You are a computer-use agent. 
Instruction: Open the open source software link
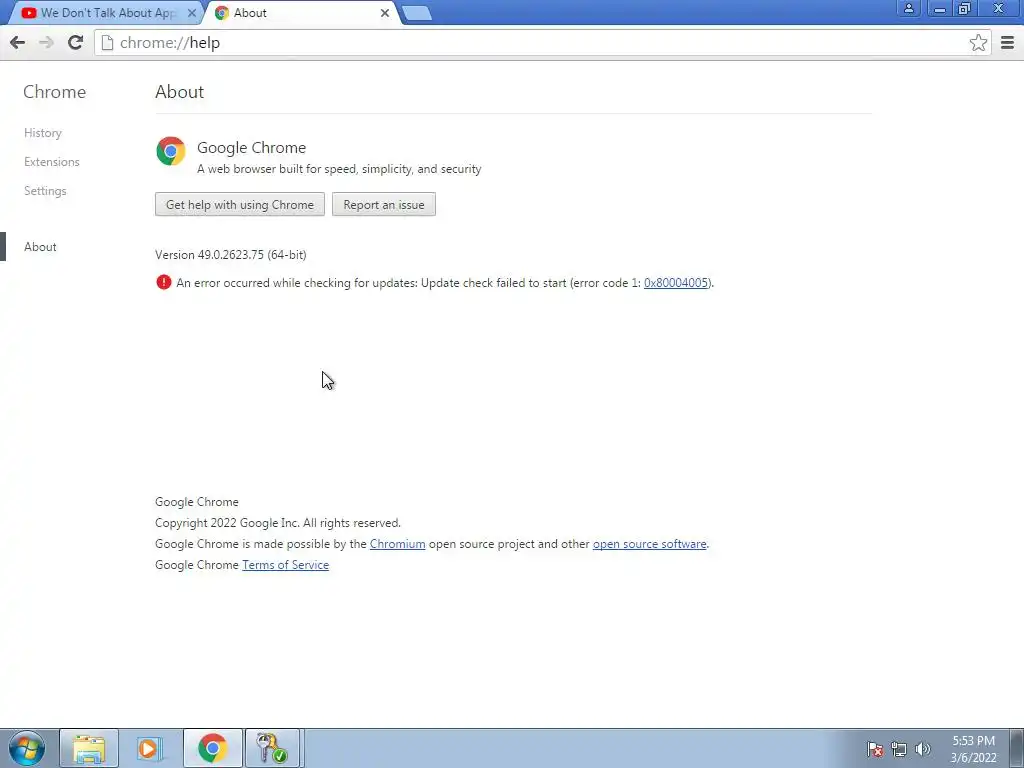click(649, 544)
